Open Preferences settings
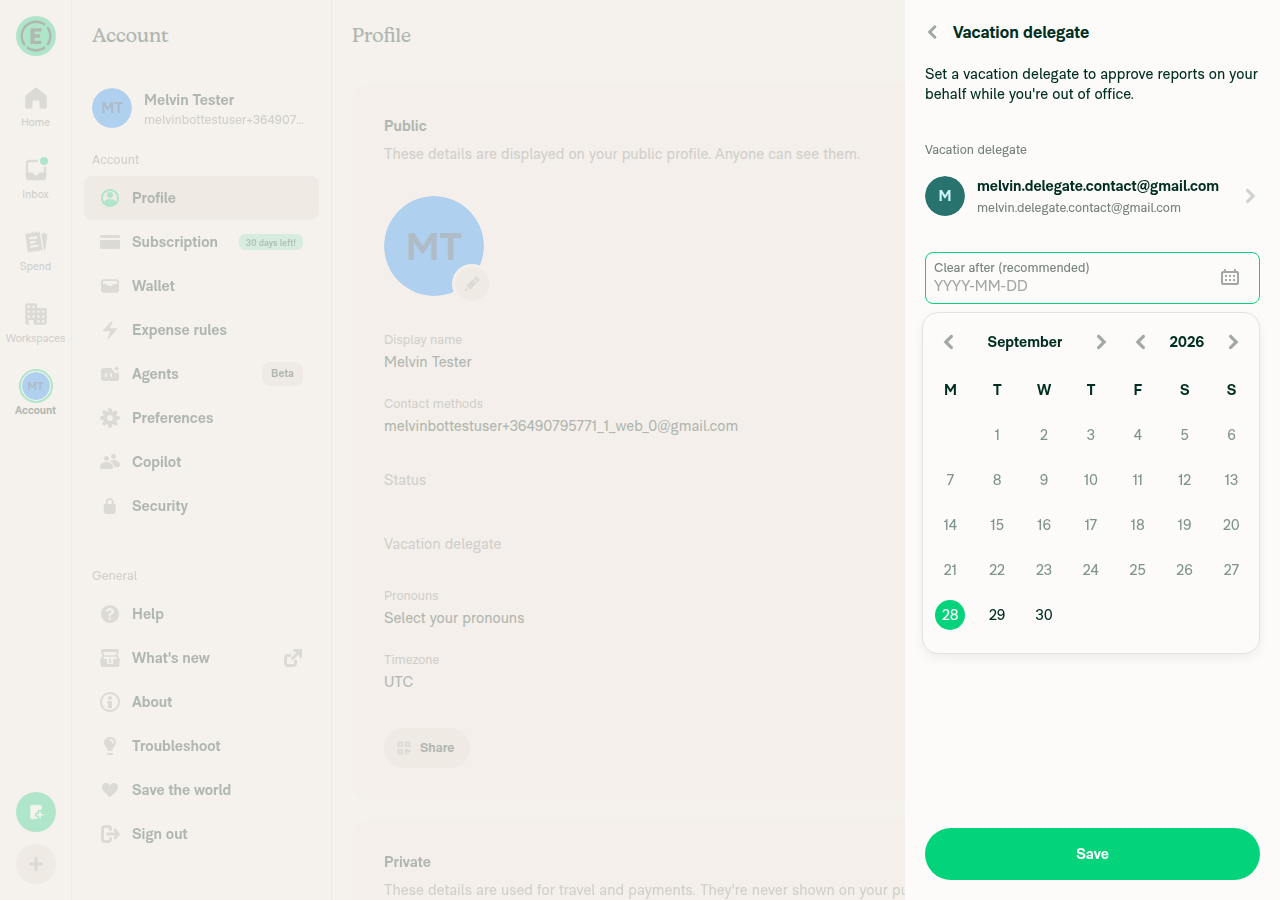The height and width of the screenshot is (900, 1280). click(201, 418)
